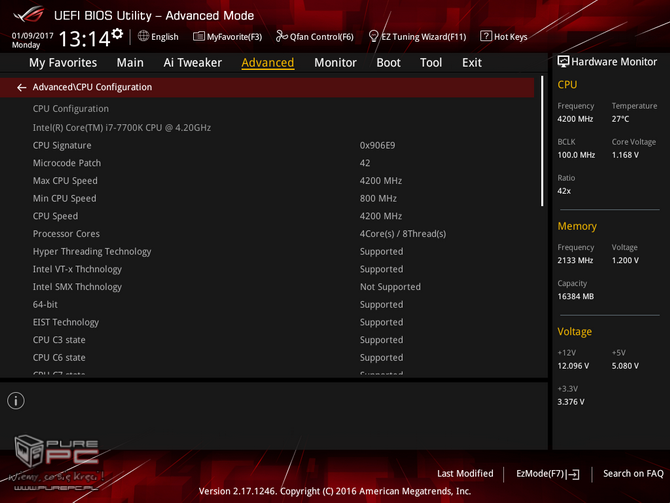Click Search on FAQ
Screen dimensions: 670x503
coord(633,474)
